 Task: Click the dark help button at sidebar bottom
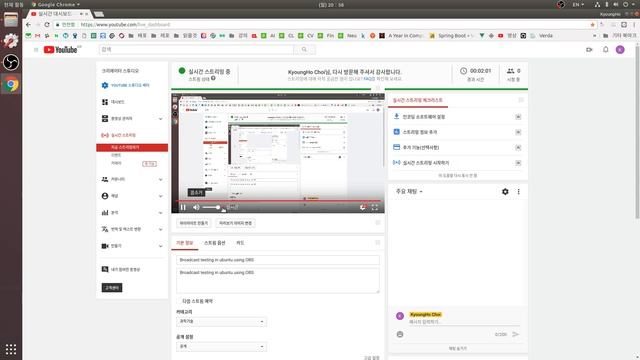[112, 288]
